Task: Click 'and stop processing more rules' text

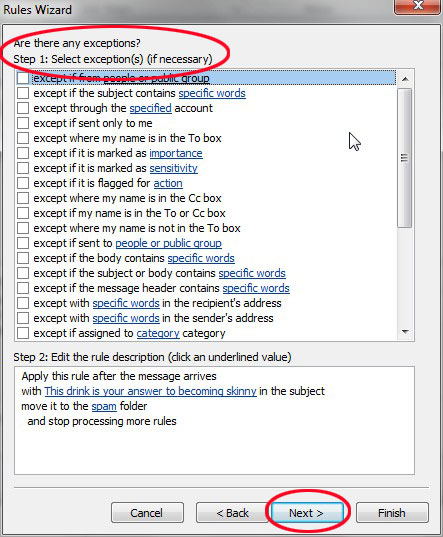Action: point(102,421)
